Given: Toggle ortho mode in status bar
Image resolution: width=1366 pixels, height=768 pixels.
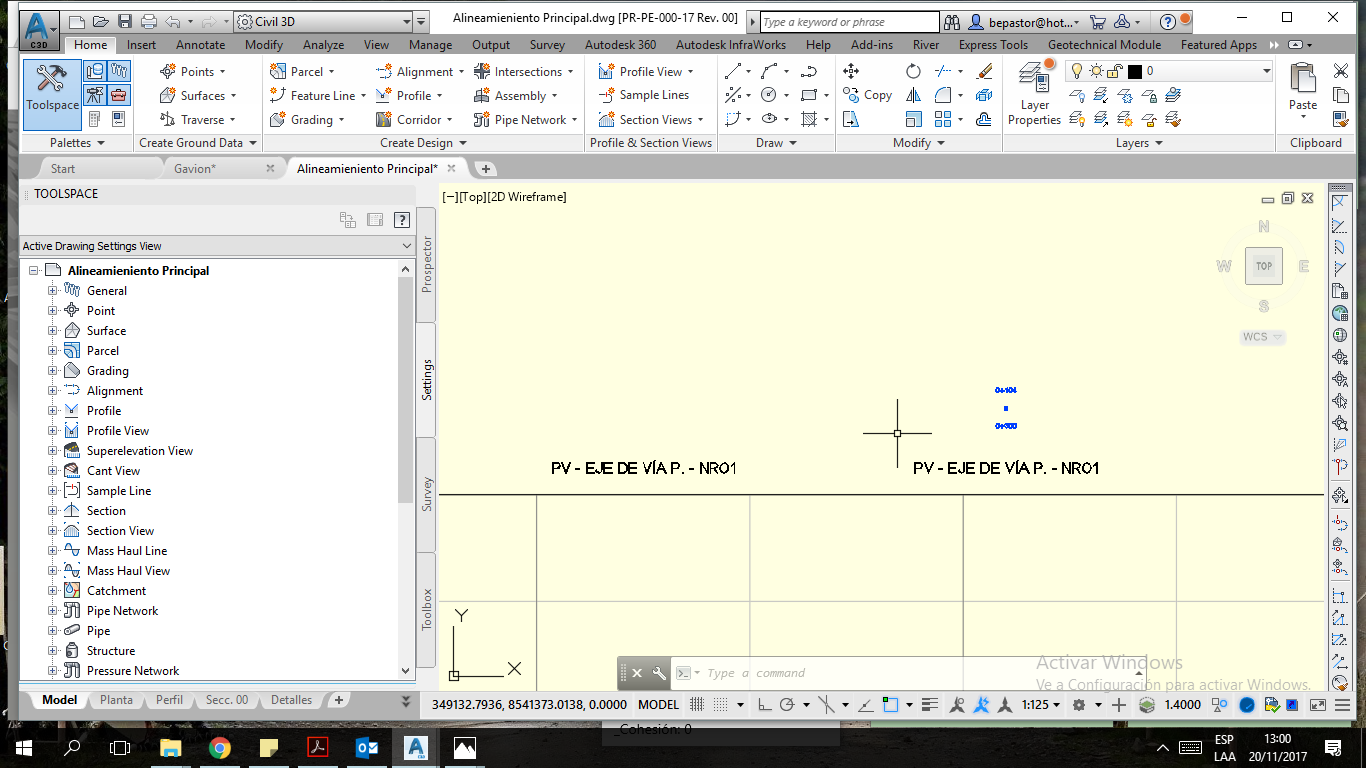Looking at the screenshot, I should 764,704.
